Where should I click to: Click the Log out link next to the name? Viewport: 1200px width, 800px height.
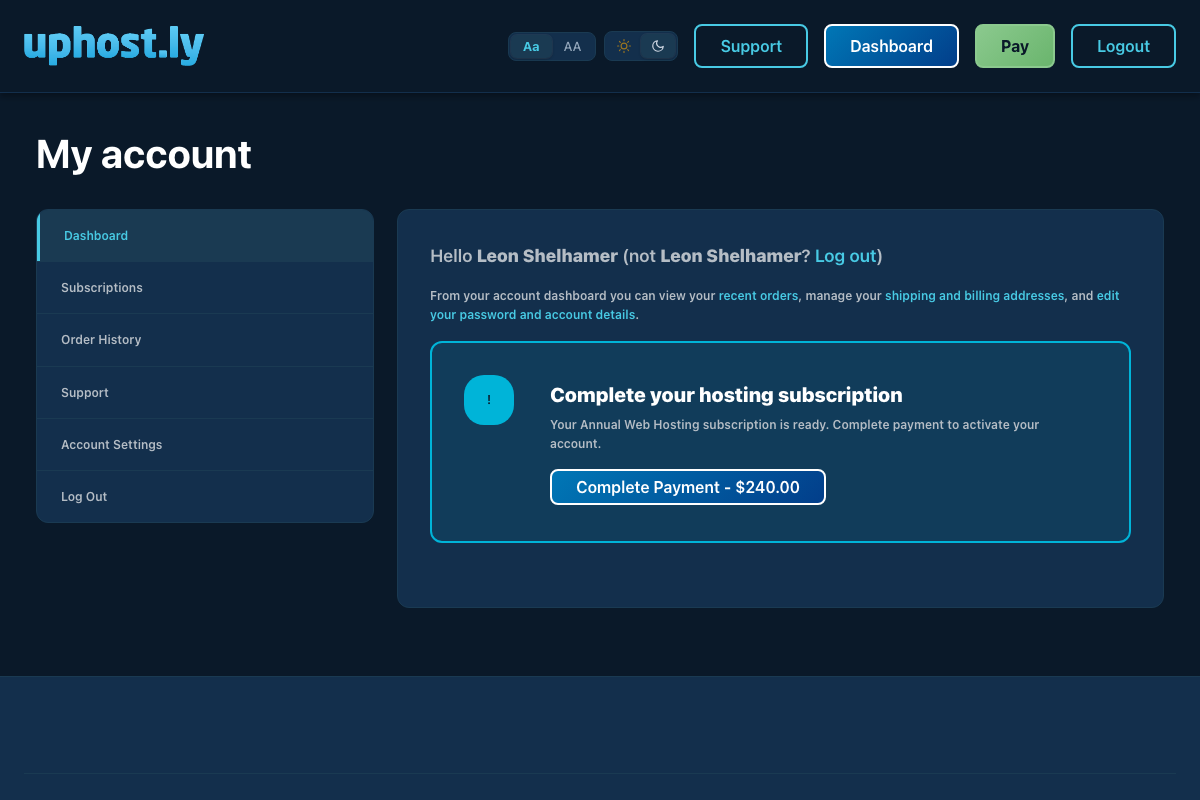[845, 256]
